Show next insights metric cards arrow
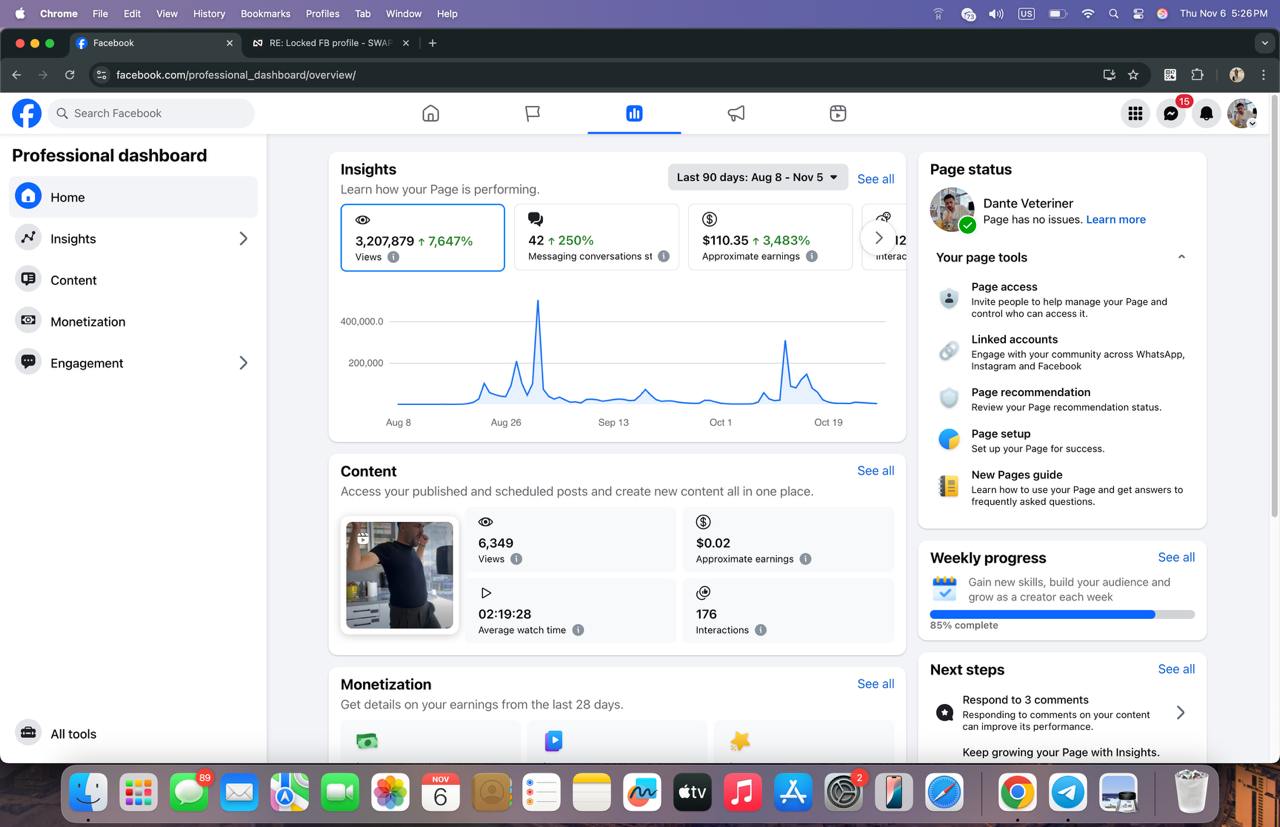The image size is (1280, 827). coord(878,238)
